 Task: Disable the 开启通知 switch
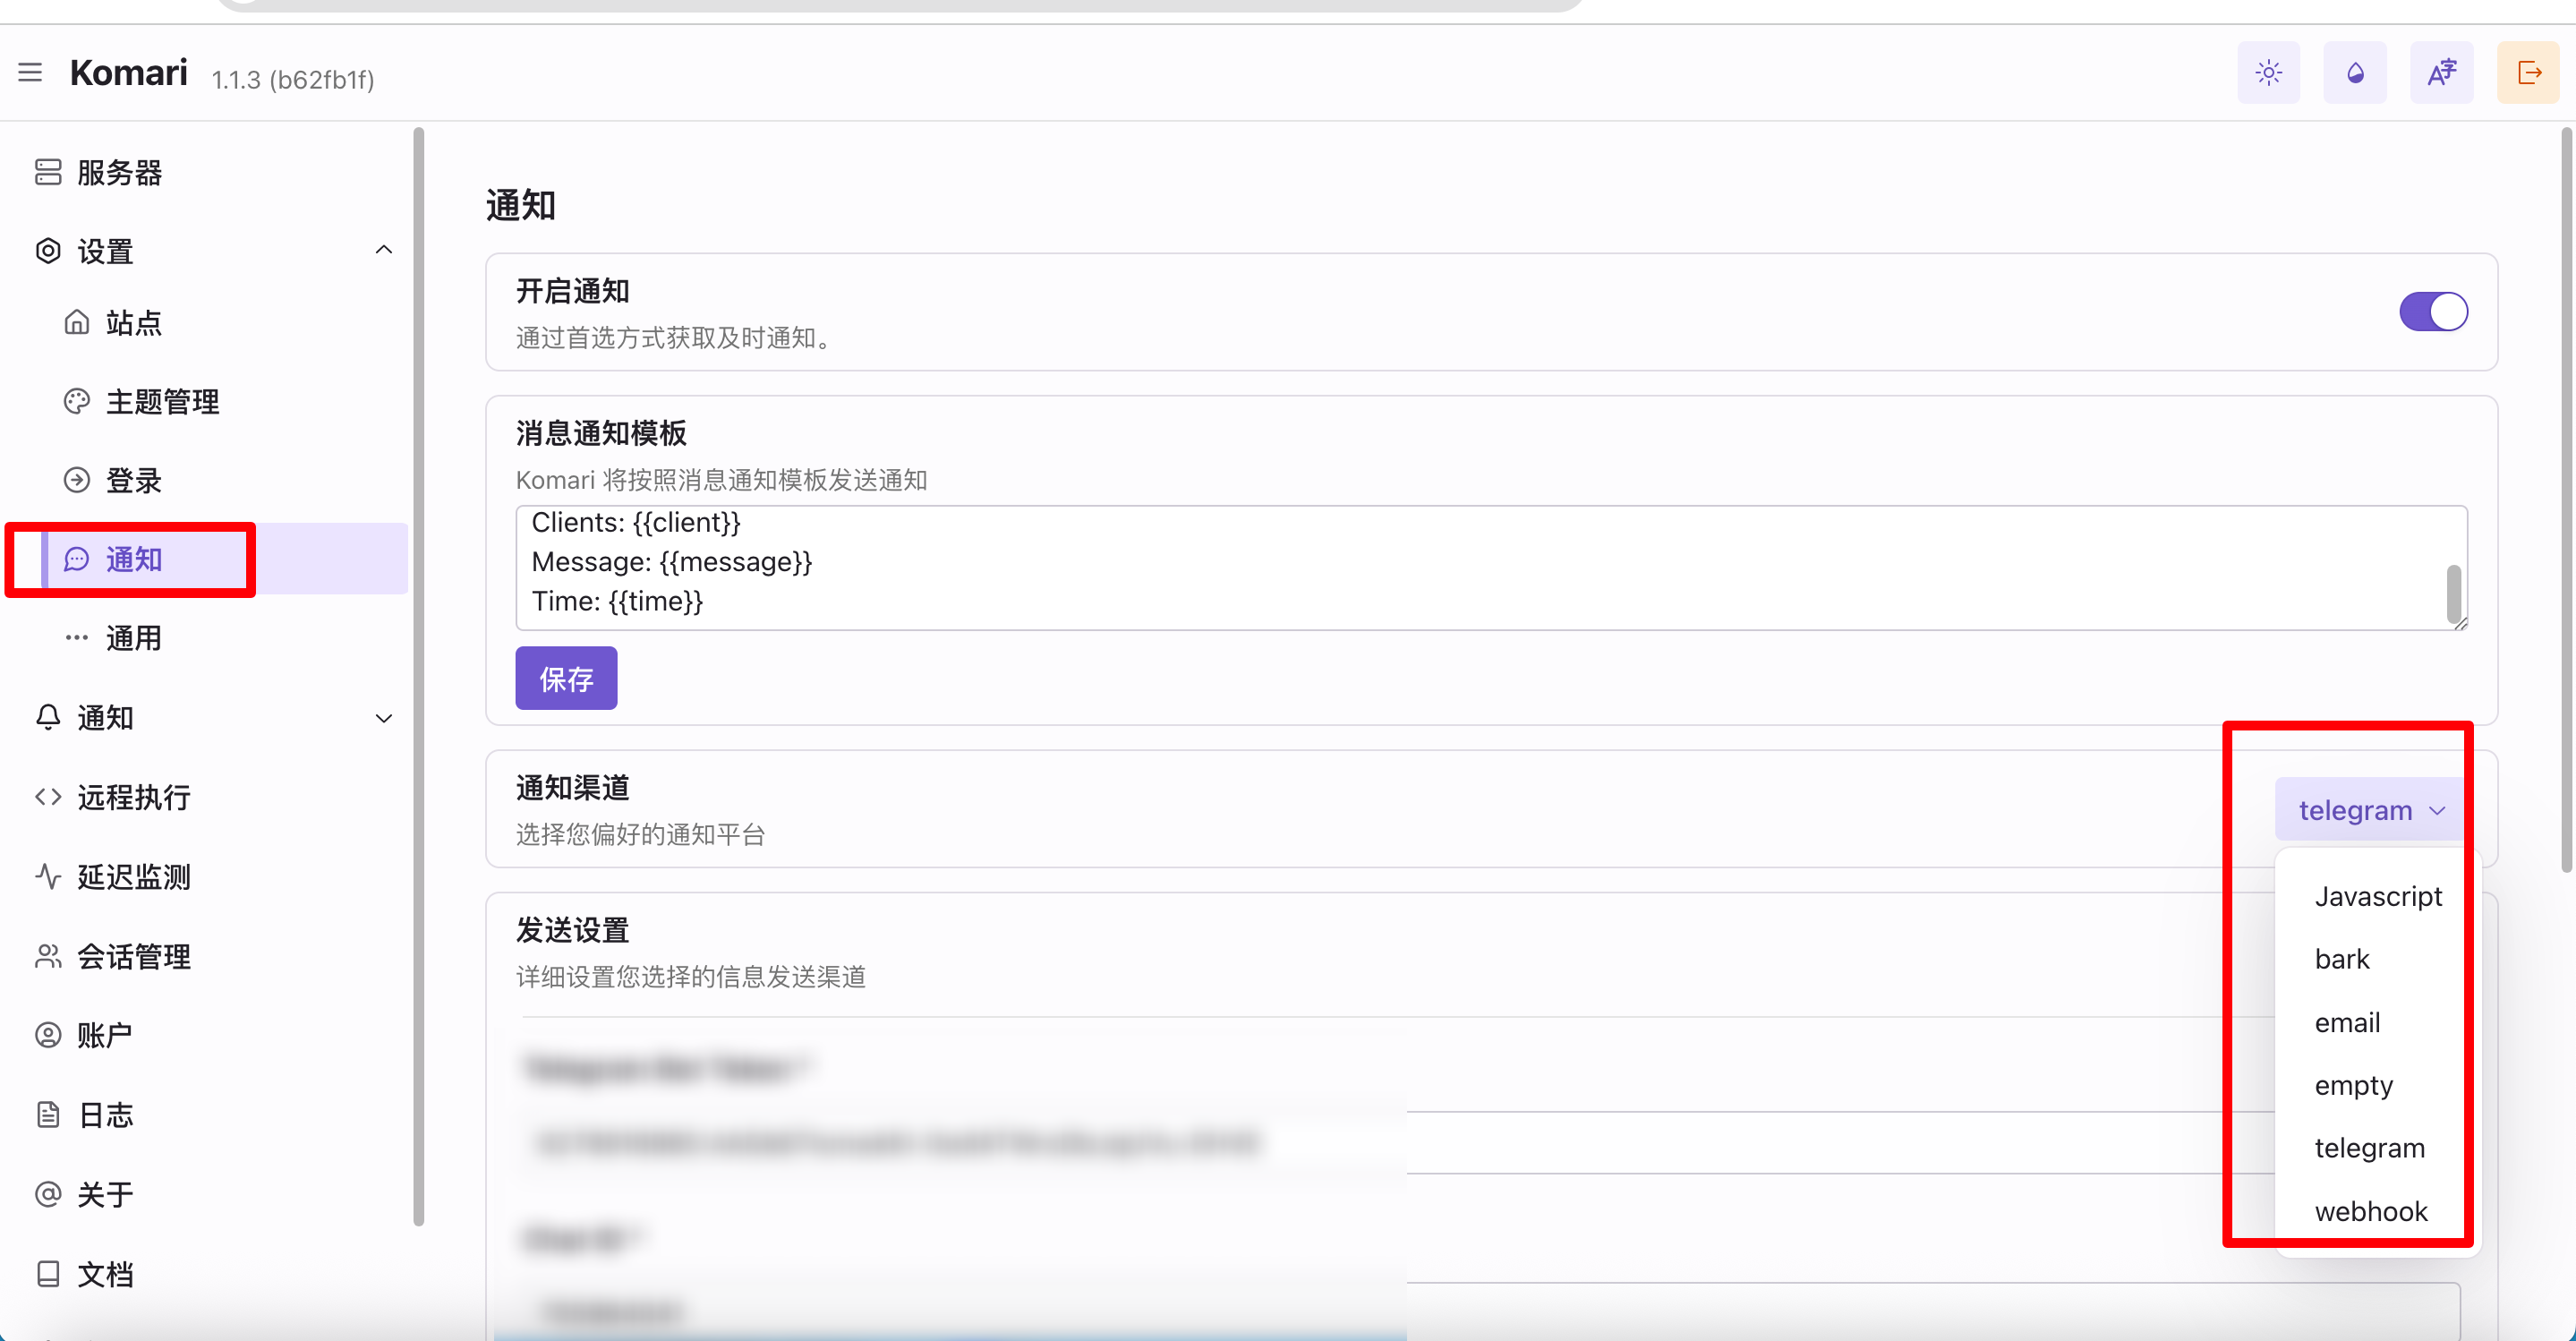2432,311
